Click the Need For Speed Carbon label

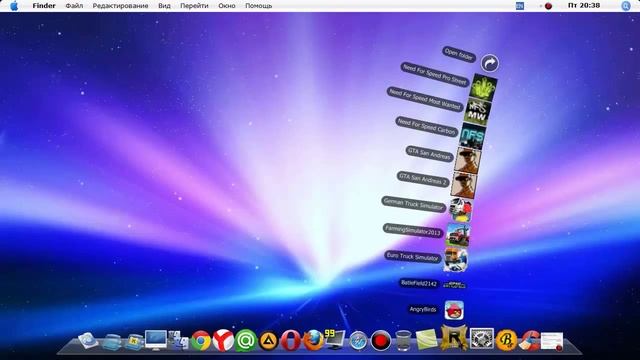click(427, 127)
